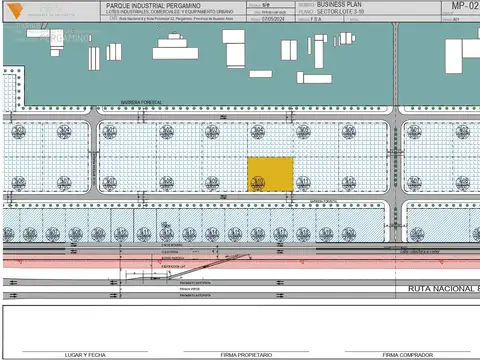Viewport: 480px width, 360px height.
Task: Click the 'FIRMA COMPRADOR' signature label
Action: [x=408, y=355]
